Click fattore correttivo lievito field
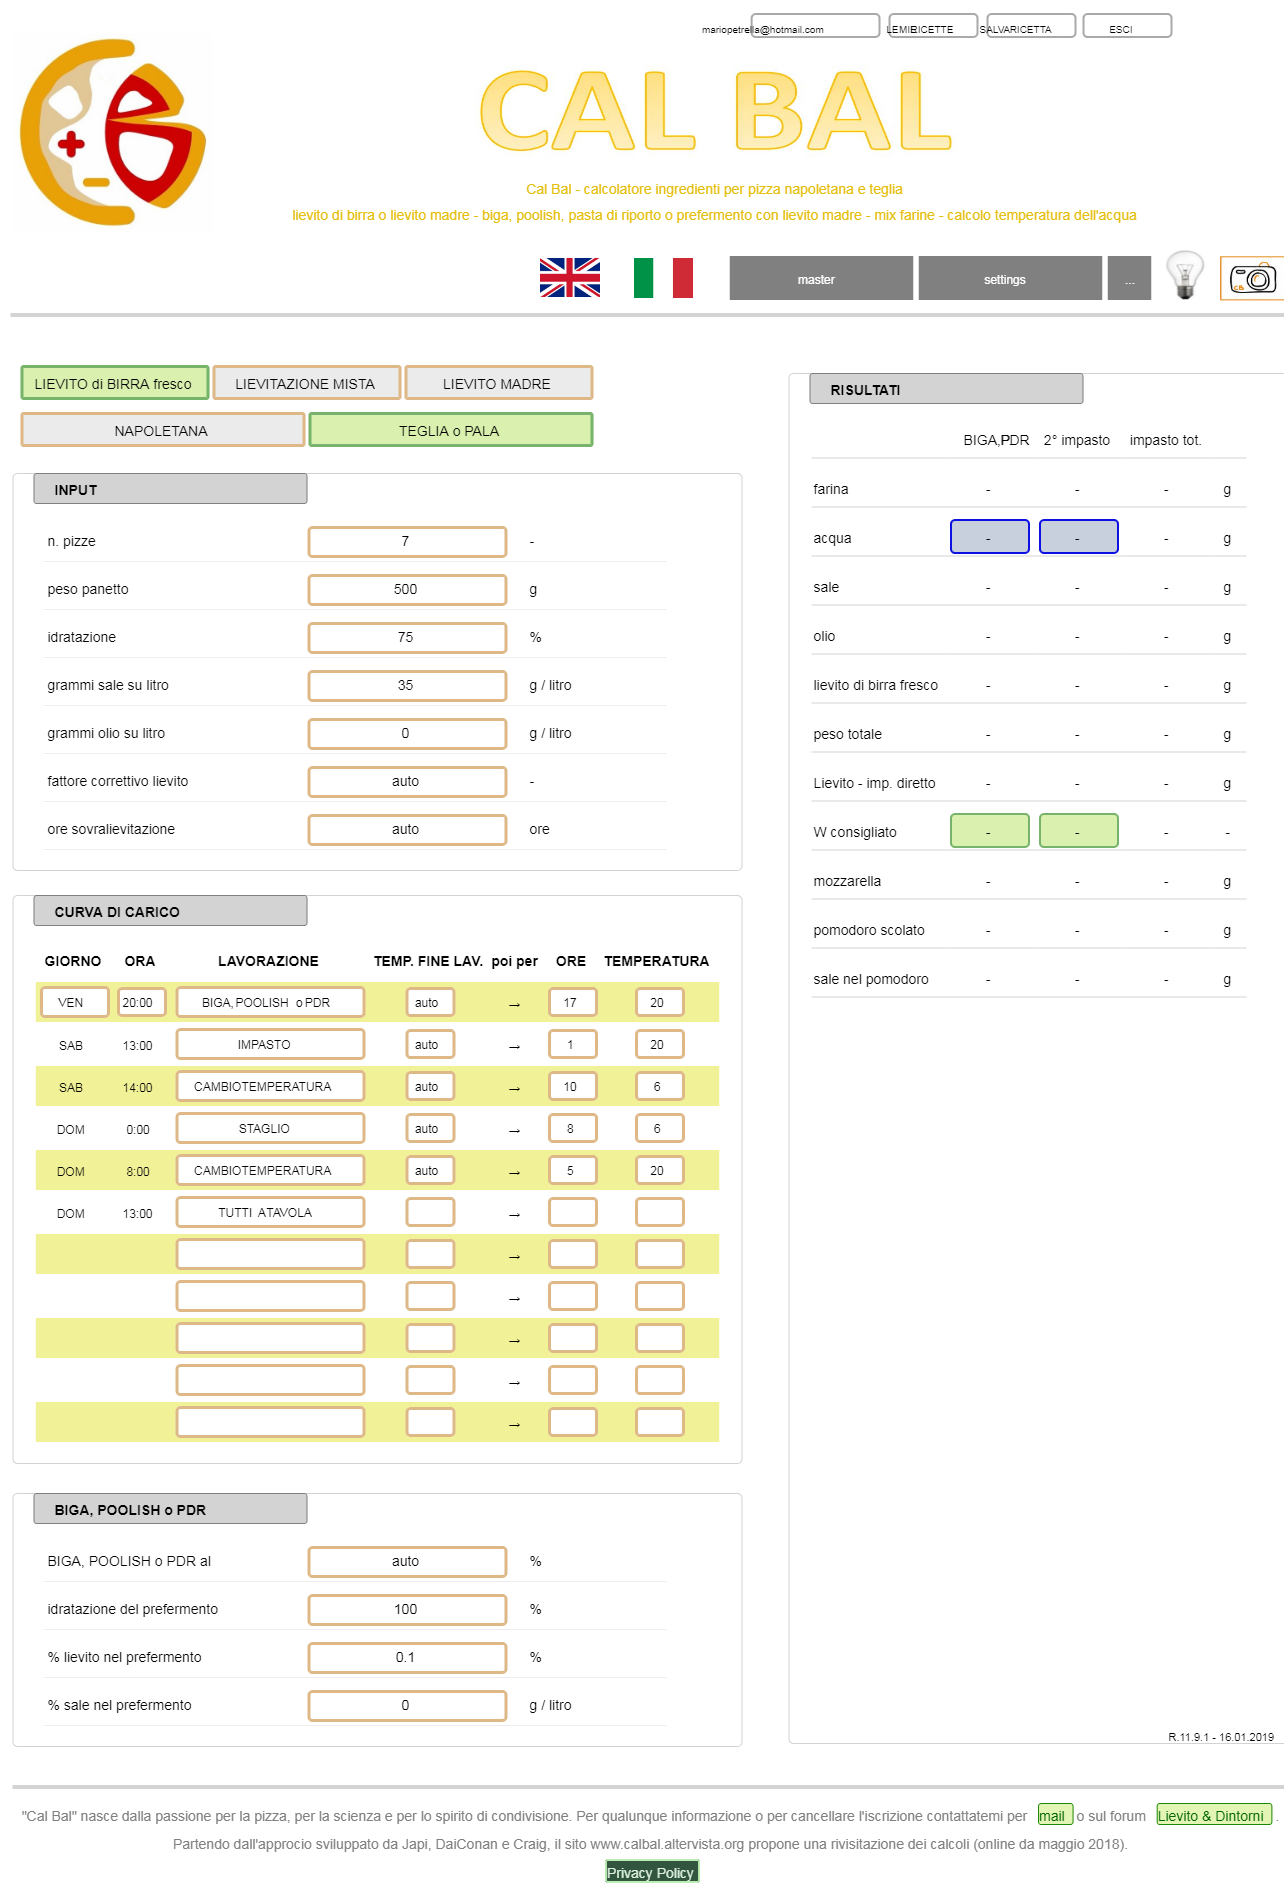 pyautogui.click(x=408, y=781)
